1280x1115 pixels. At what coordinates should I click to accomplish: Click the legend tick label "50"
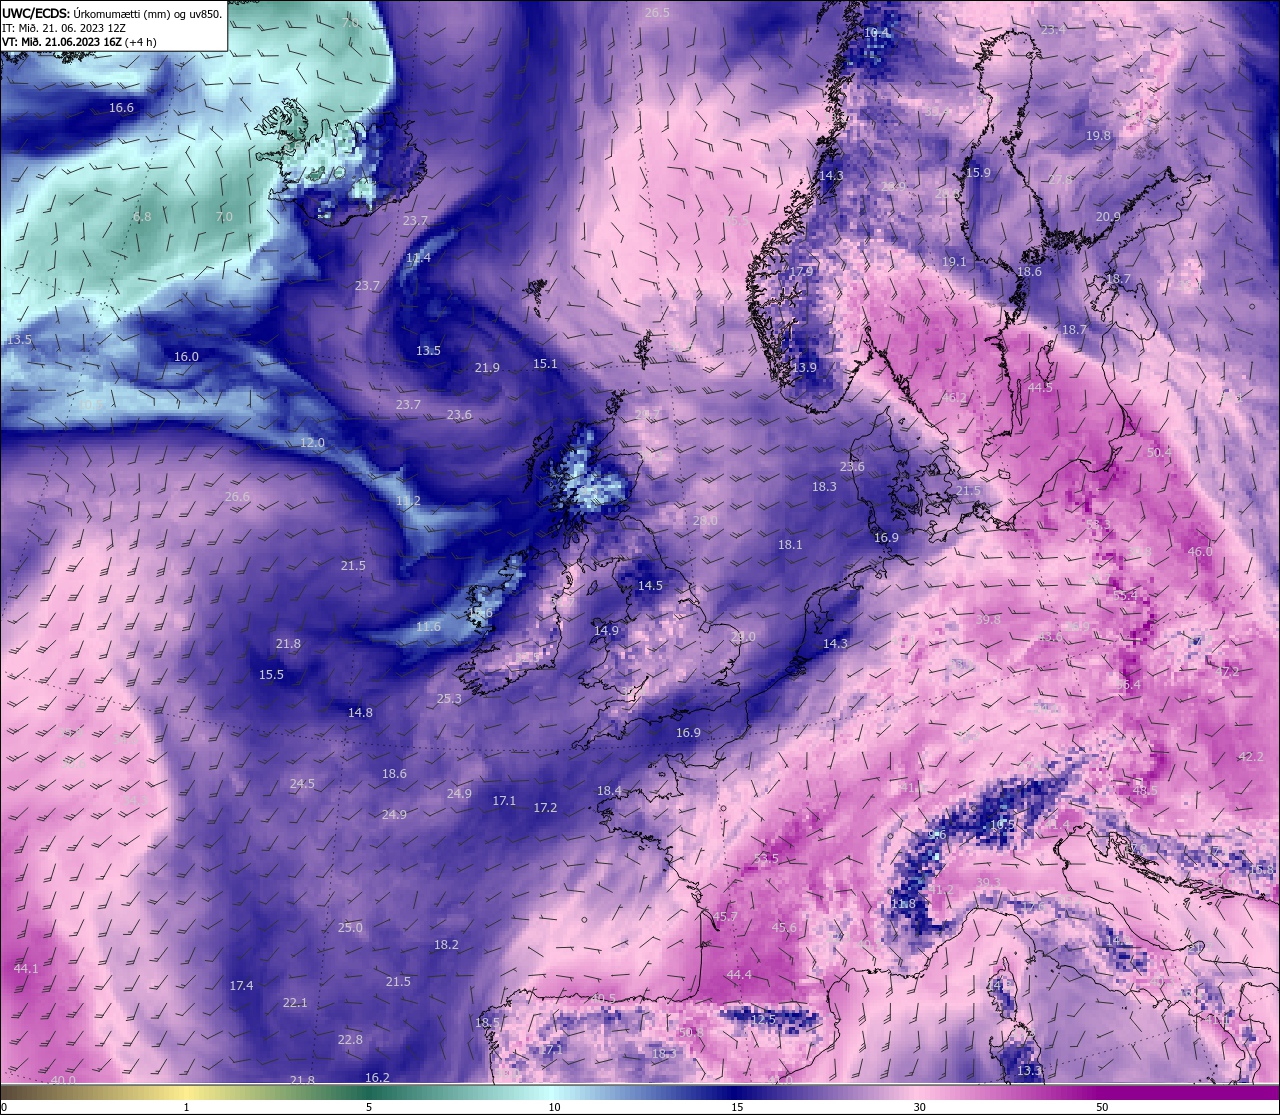pyautogui.click(x=1101, y=1107)
